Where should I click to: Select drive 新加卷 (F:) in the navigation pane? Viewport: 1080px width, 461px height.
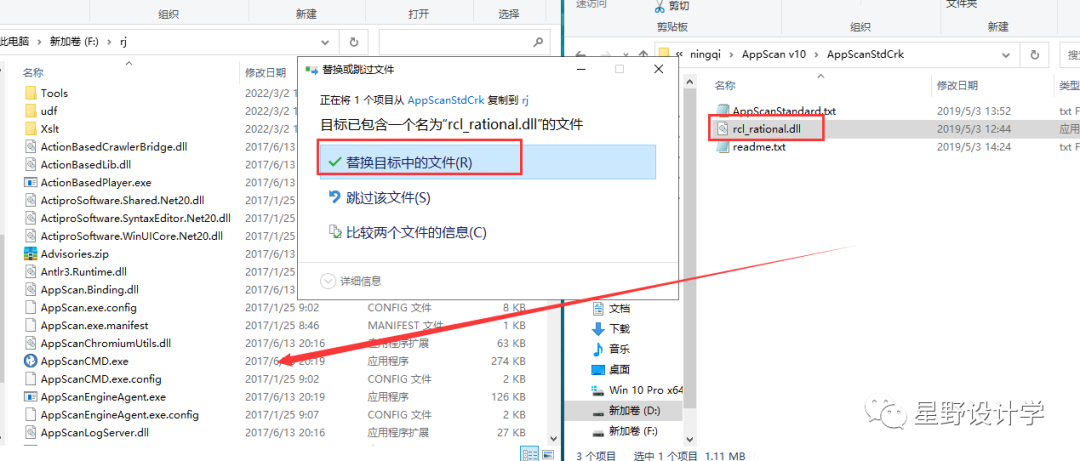point(632,431)
